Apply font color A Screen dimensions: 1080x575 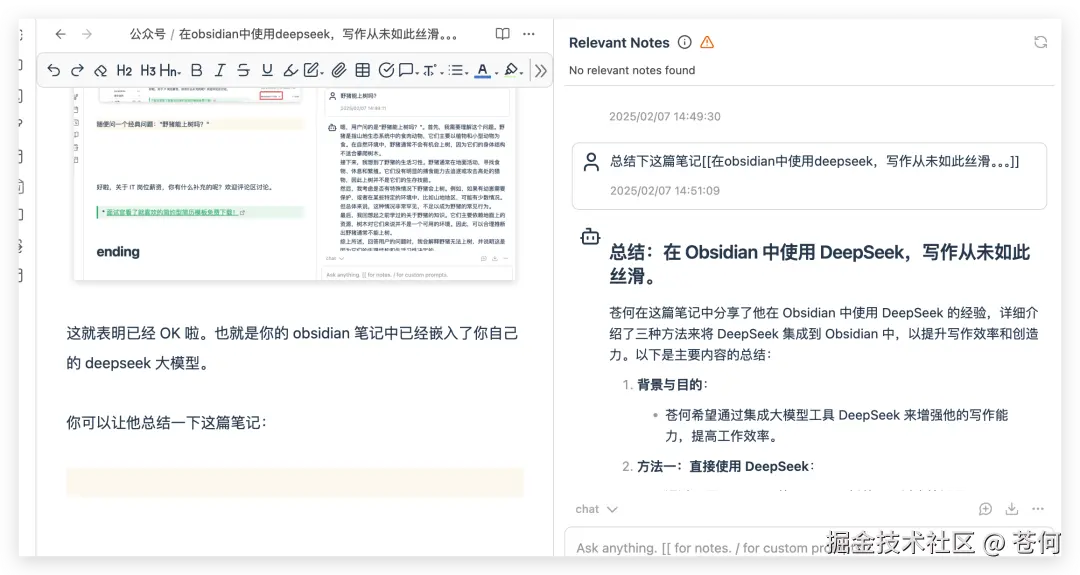(x=483, y=70)
